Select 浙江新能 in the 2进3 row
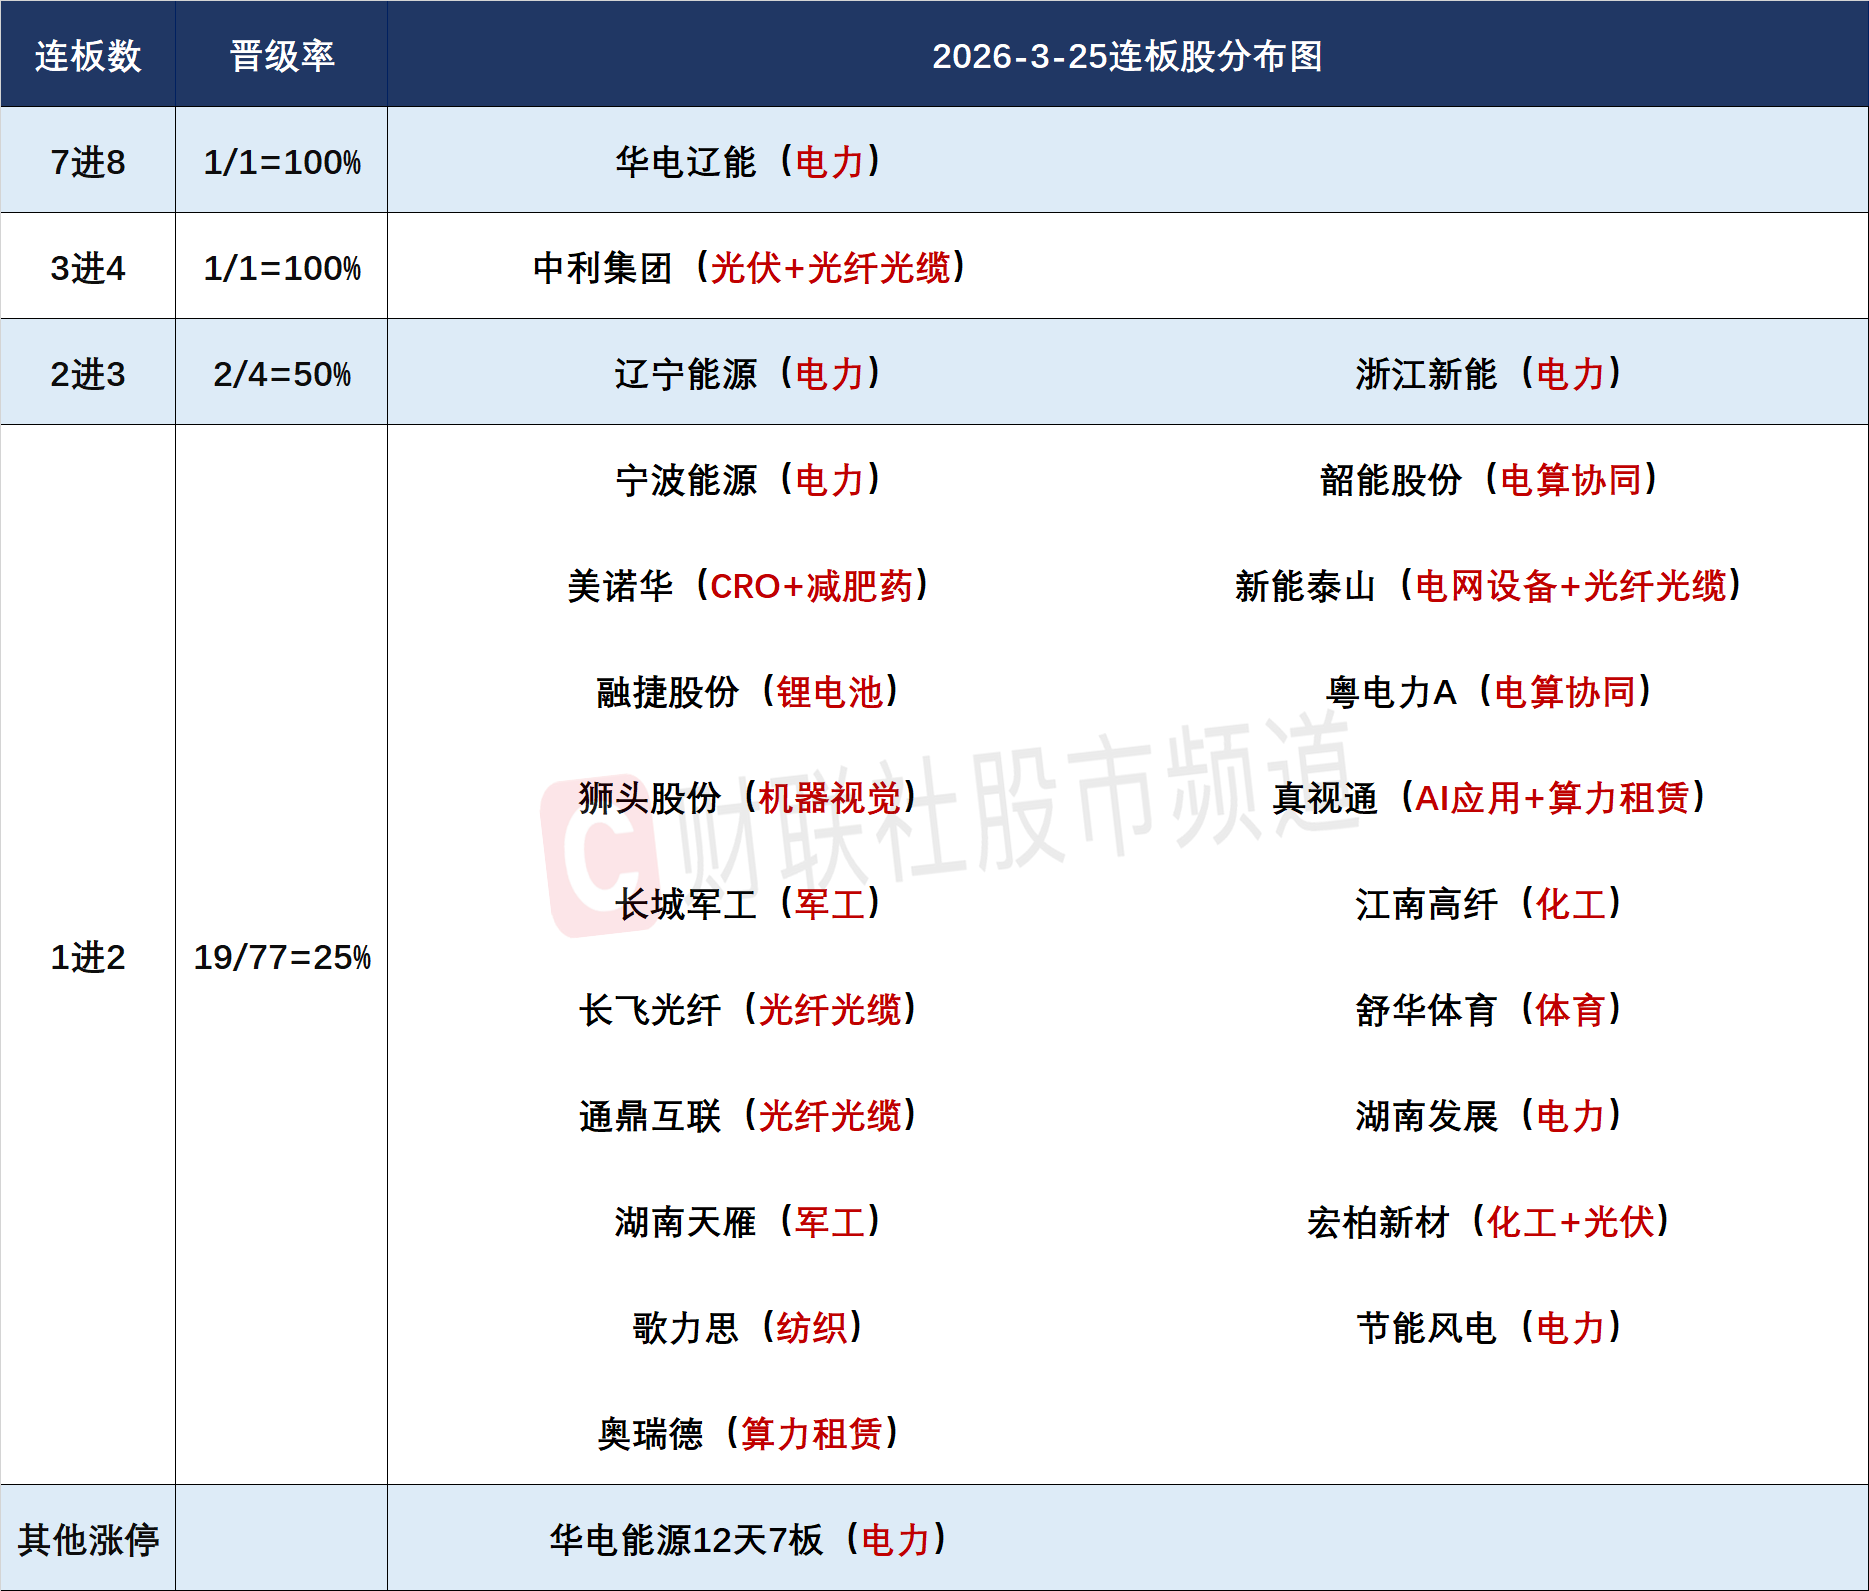The image size is (1869, 1591). (1488, 374)
